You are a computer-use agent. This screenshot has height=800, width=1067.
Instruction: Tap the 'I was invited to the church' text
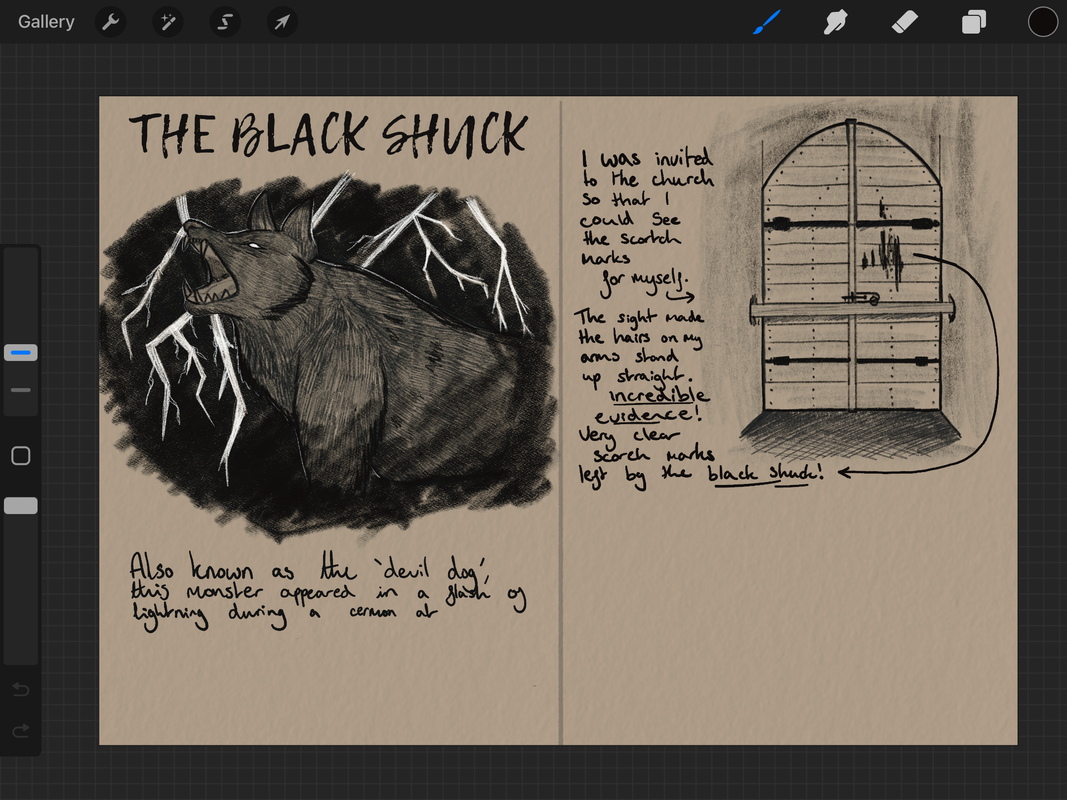[x=647, y=169]
